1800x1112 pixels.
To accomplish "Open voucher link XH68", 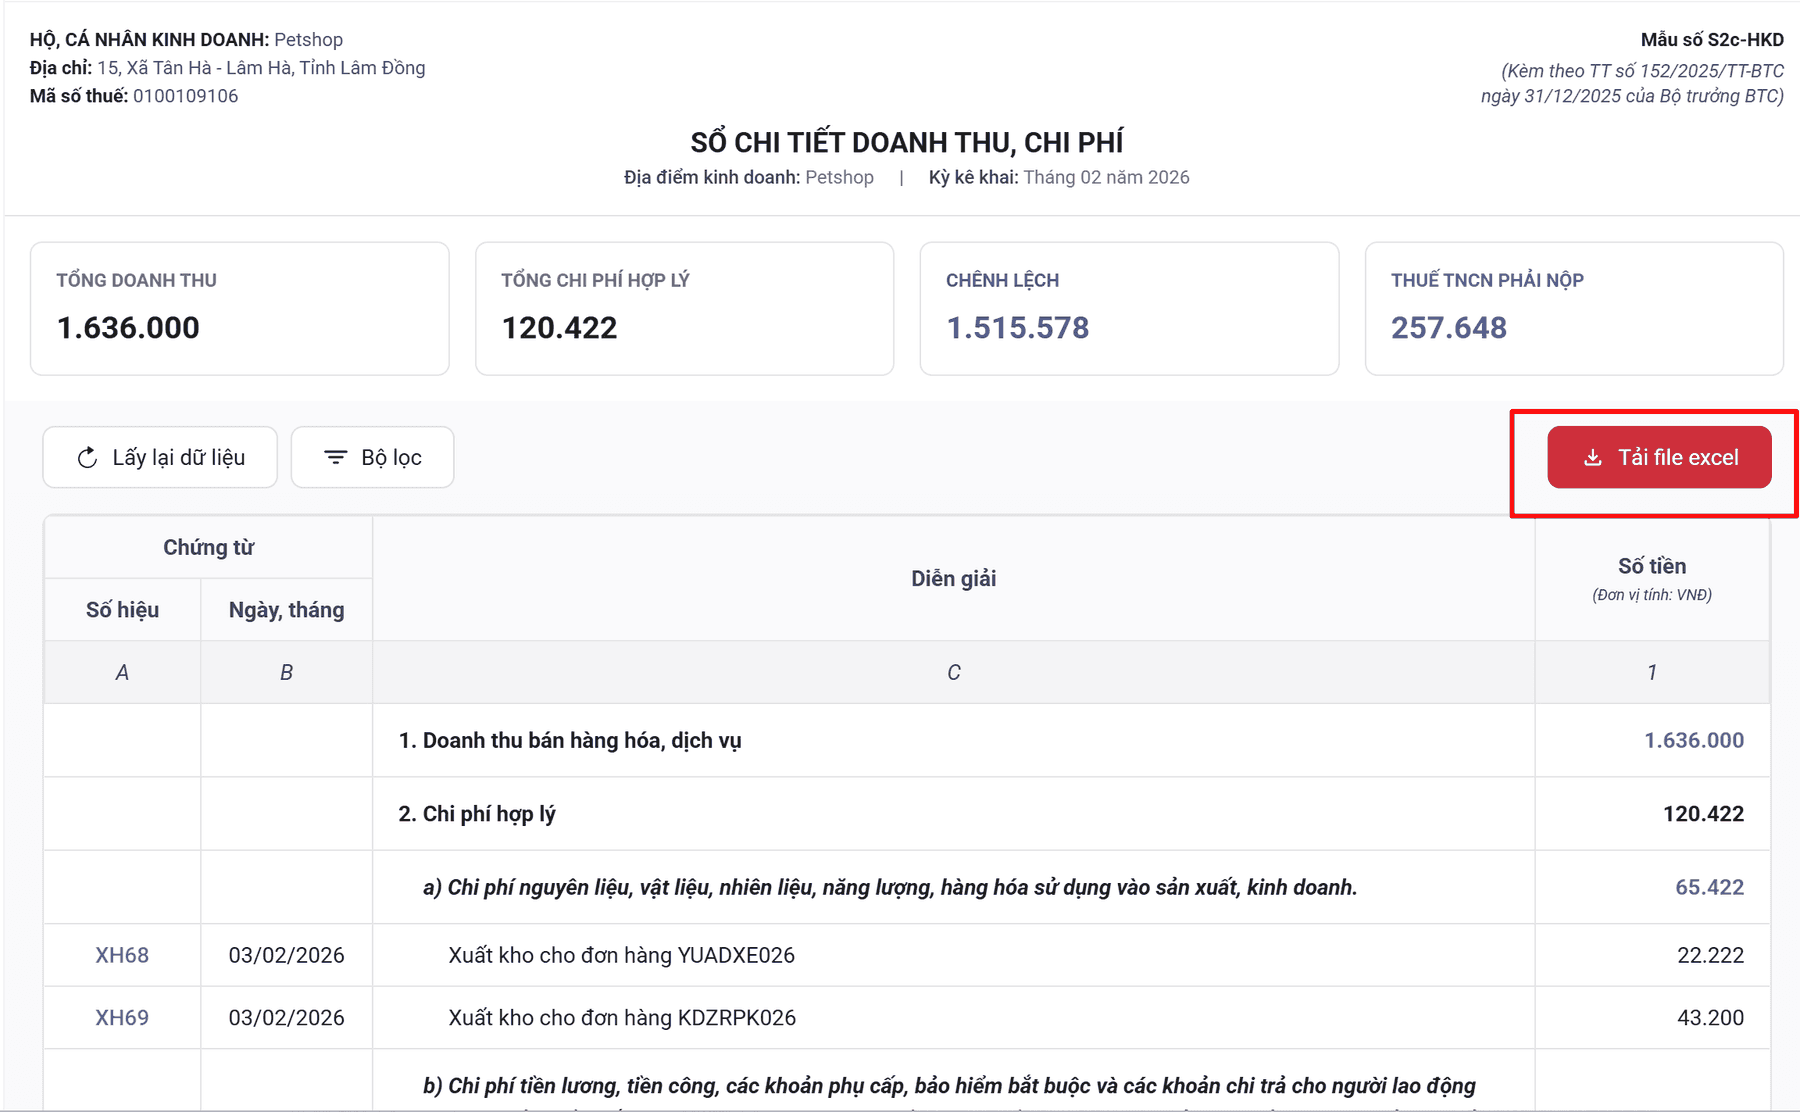I will [122, 955].
